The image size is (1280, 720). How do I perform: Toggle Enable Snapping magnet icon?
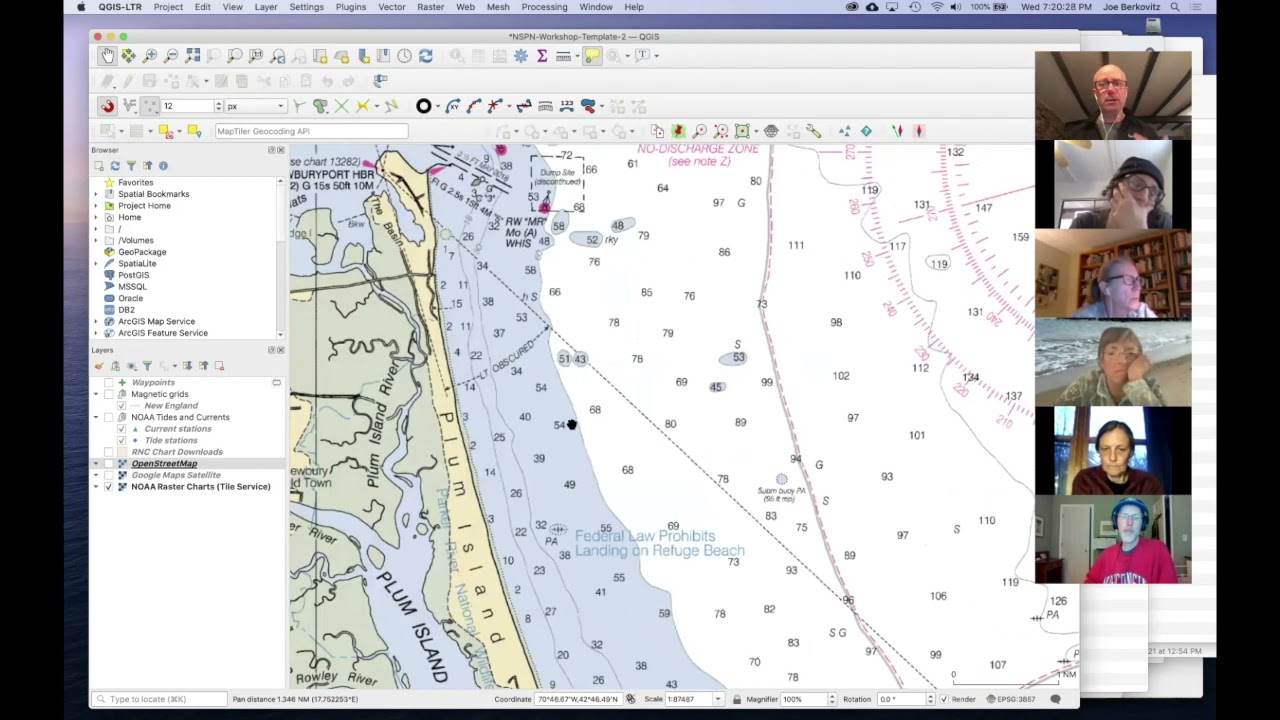point(107,106)
